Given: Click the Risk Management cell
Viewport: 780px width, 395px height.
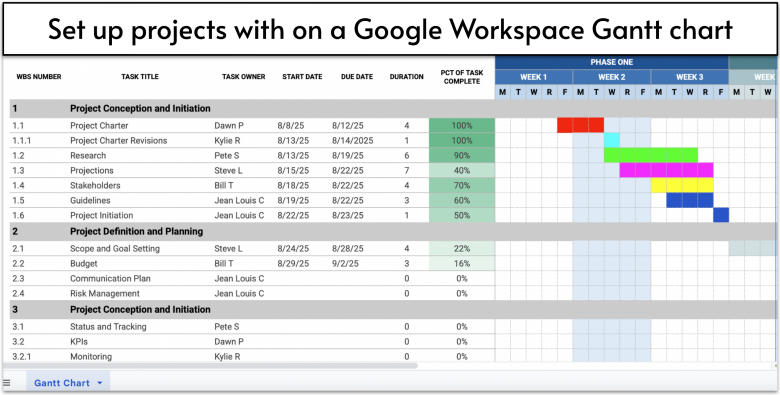Looking at the screenshot, I should tap(104, 293).
